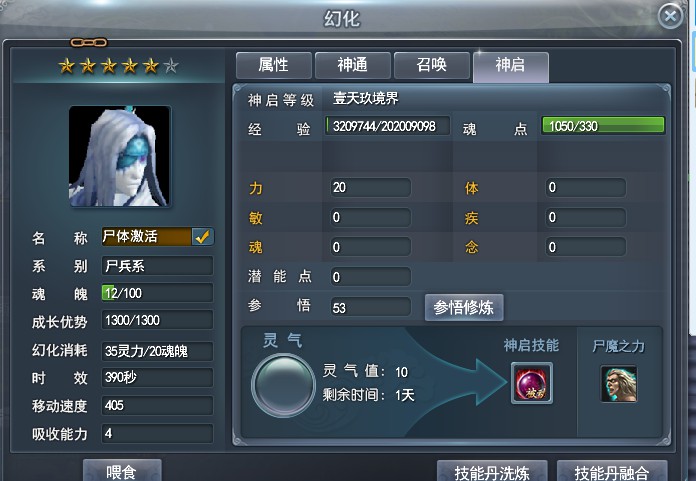
Task: Toggle the checkmark next to 尸体激活
Action: click(203, 237)
